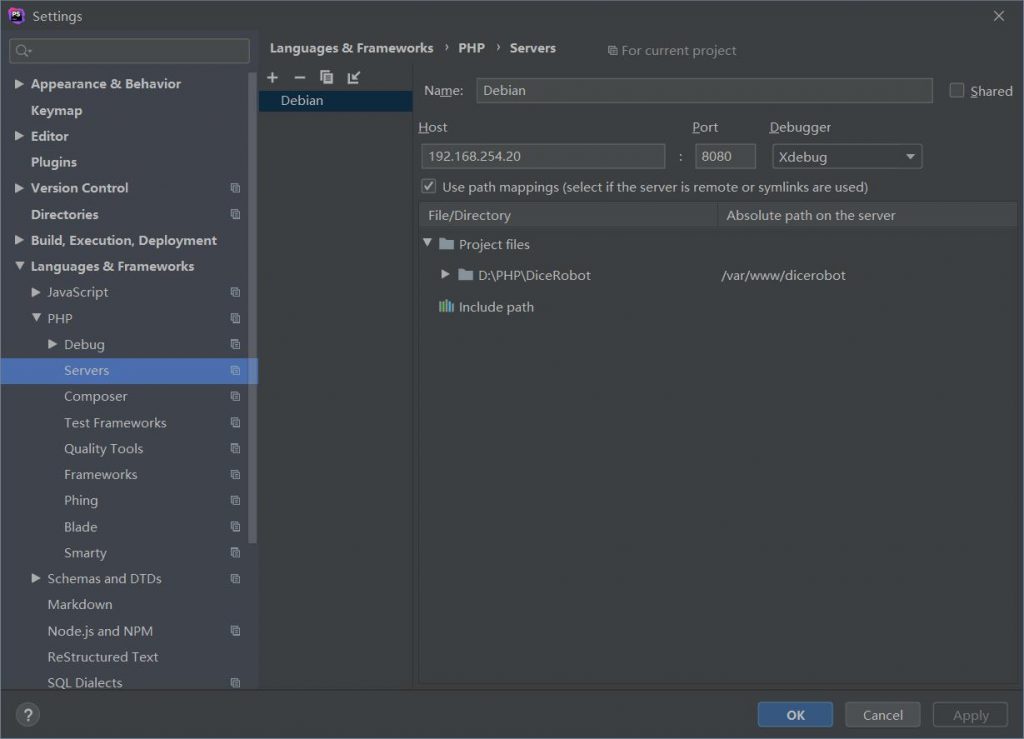The width and height of the screenshot is (1024, 739).
Task: Add a new server with the plus icon
Action: click(x=272, y=78)
